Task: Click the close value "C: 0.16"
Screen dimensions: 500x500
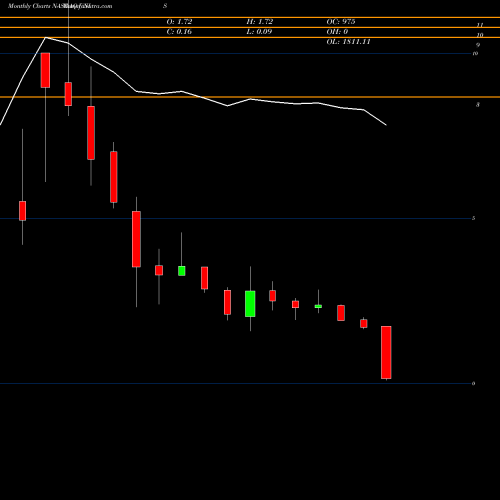Action: [179, 32]
